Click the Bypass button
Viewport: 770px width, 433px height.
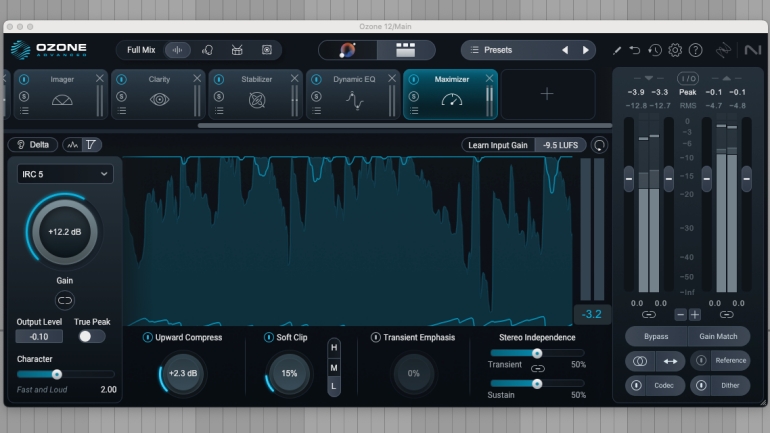(656, 336)
